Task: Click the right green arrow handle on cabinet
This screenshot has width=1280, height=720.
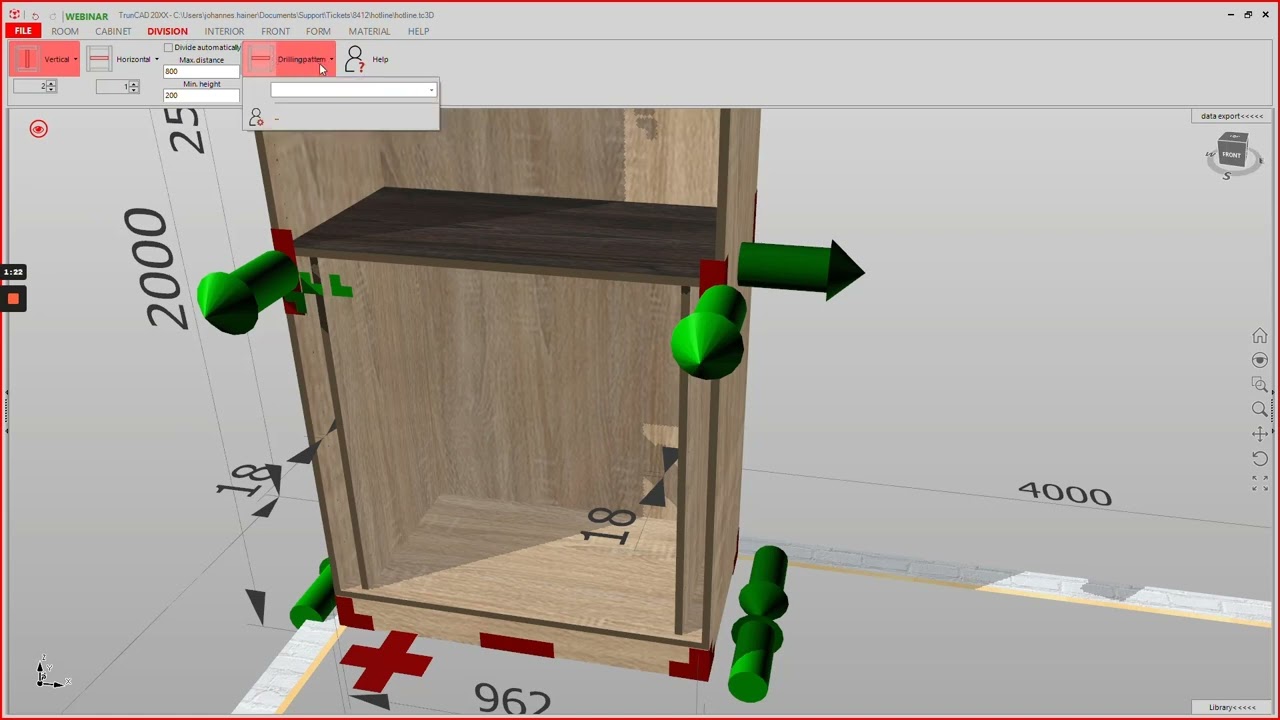Action: (800, 269)
